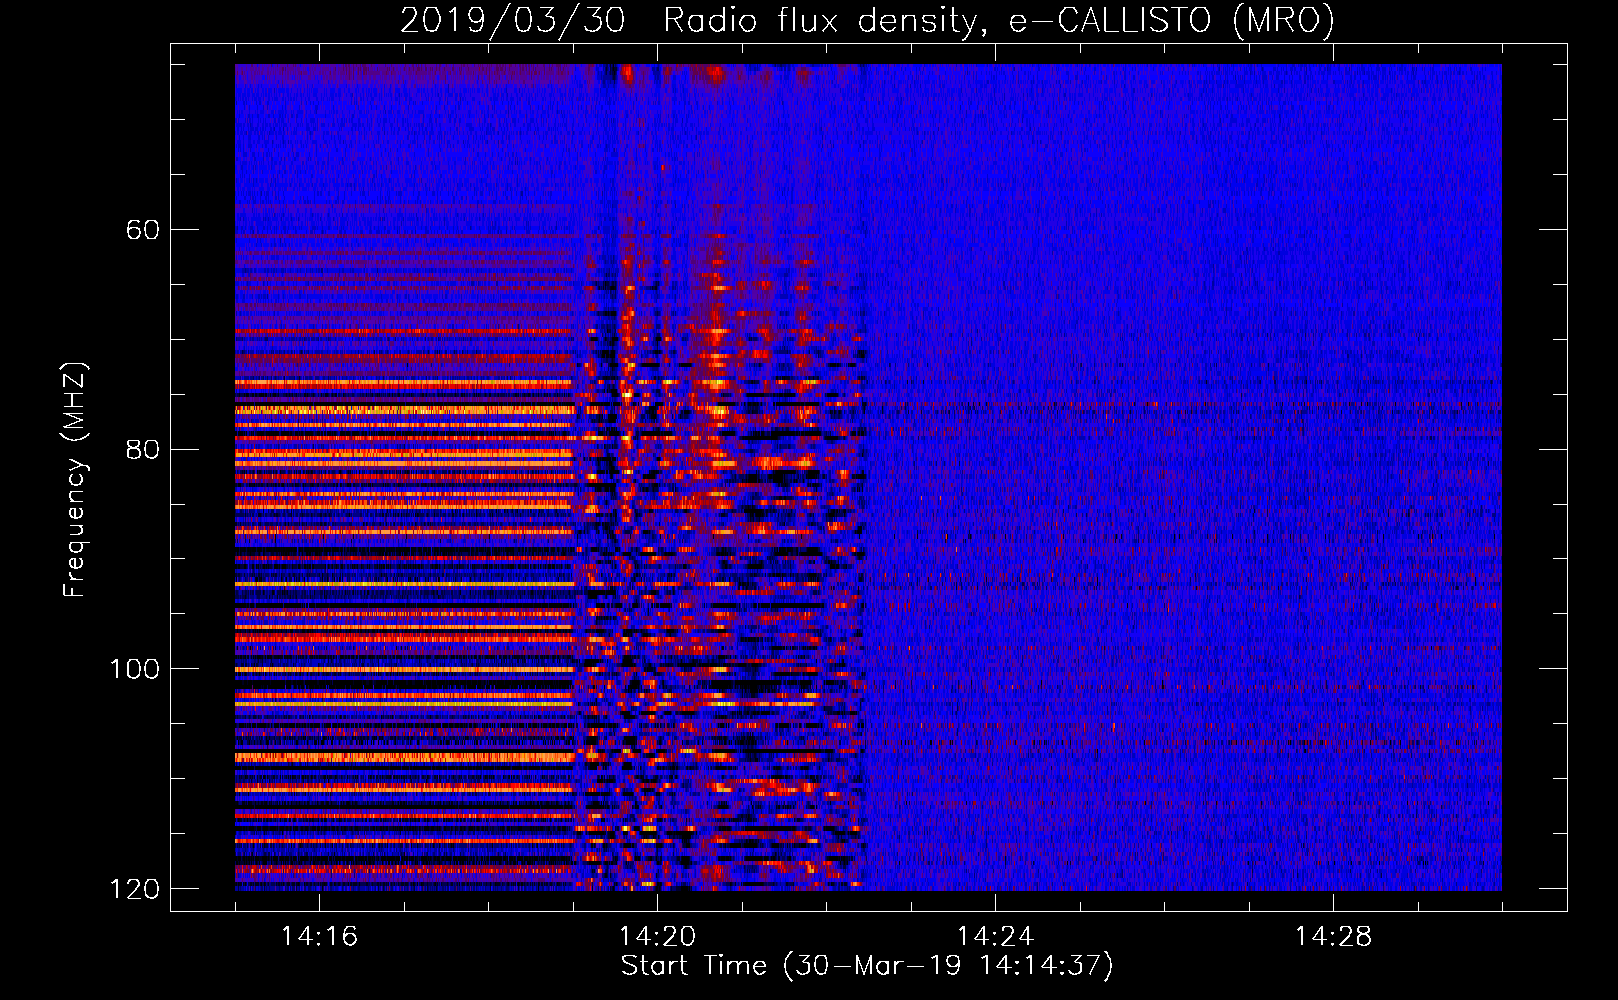Viewport: 1618px width, 1000px height.
Task: Click the date '2019/03/30' in the title
Action: [x=513, y=20]
